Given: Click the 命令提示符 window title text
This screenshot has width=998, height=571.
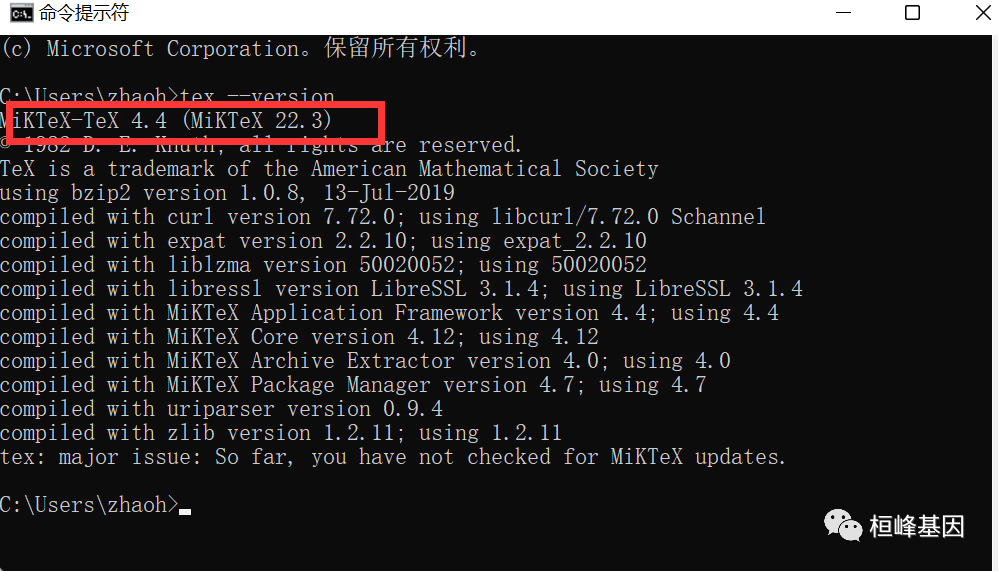Looking at the screenshot, I should click(x=84, y=14).
